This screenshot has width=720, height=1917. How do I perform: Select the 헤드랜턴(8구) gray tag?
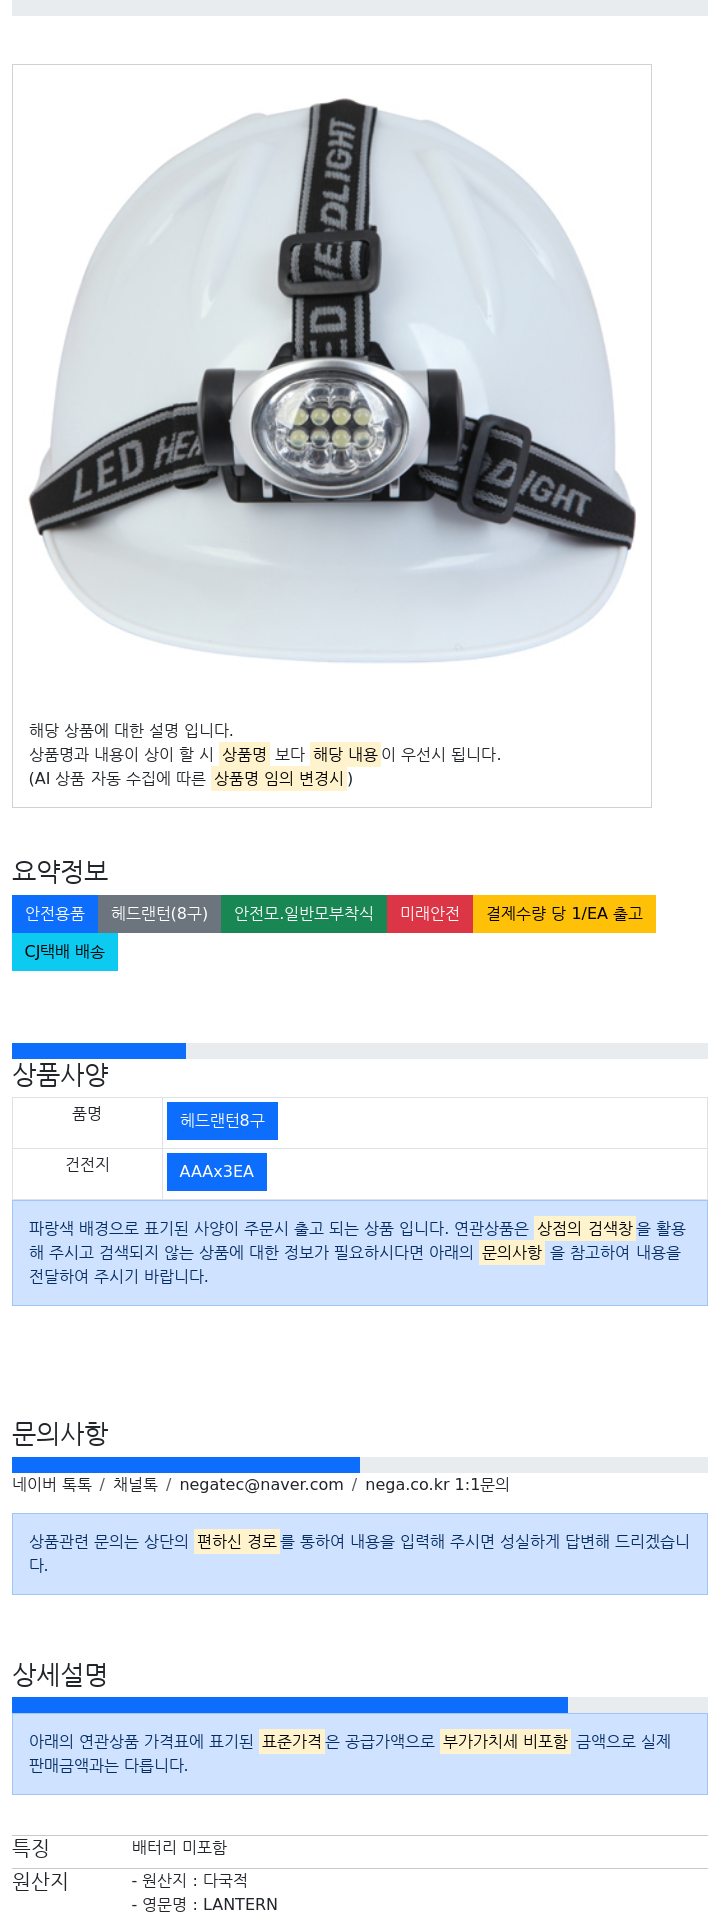(159, 914)
